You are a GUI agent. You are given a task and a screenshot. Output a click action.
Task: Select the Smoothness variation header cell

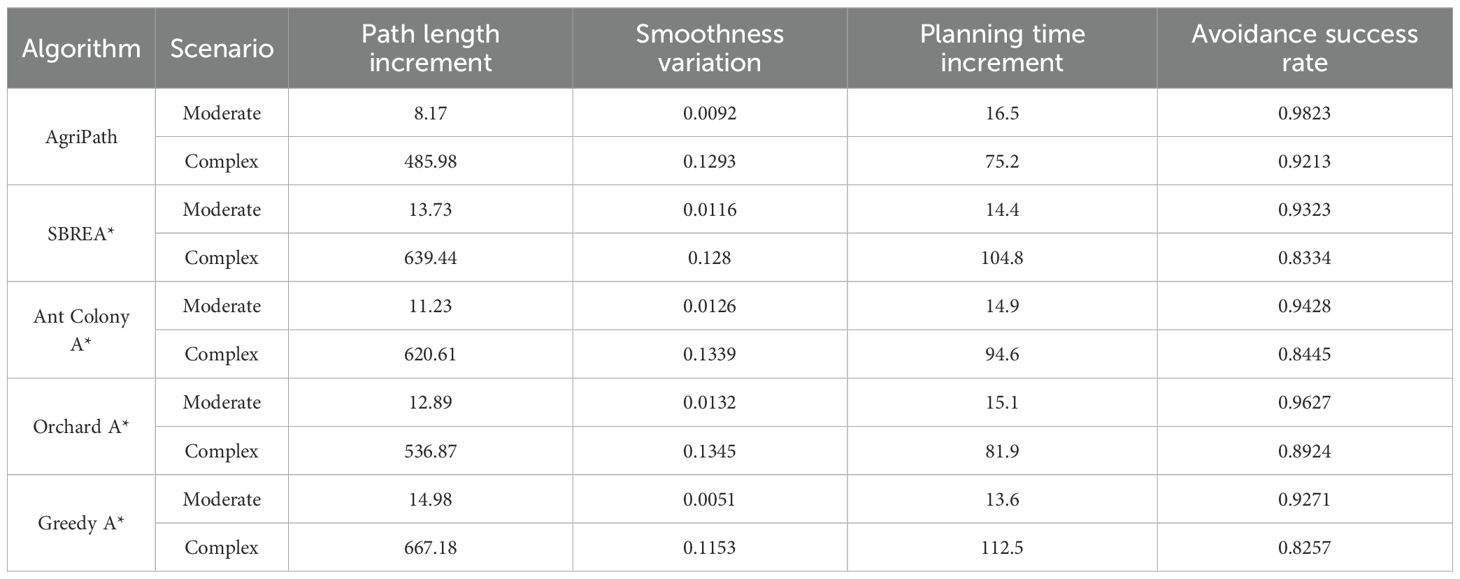click(x=709, y=49)
